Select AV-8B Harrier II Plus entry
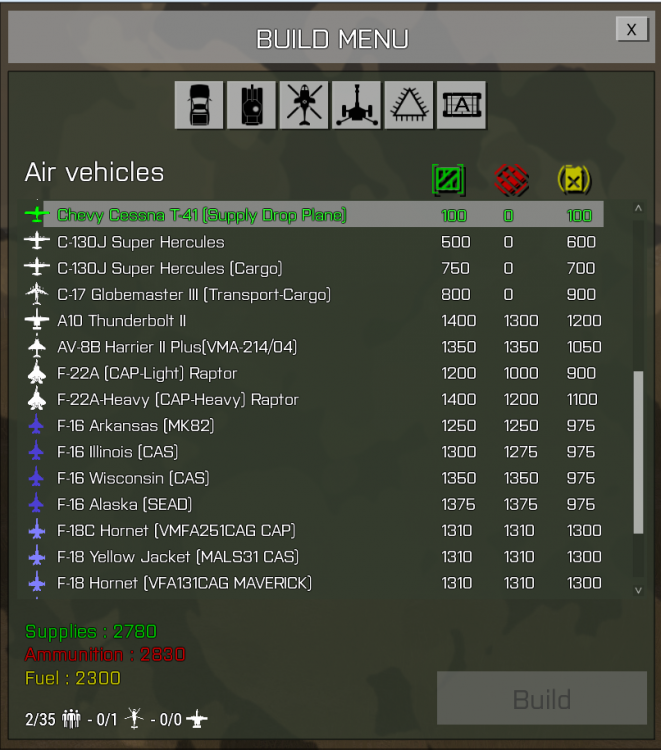 (314, 347)
